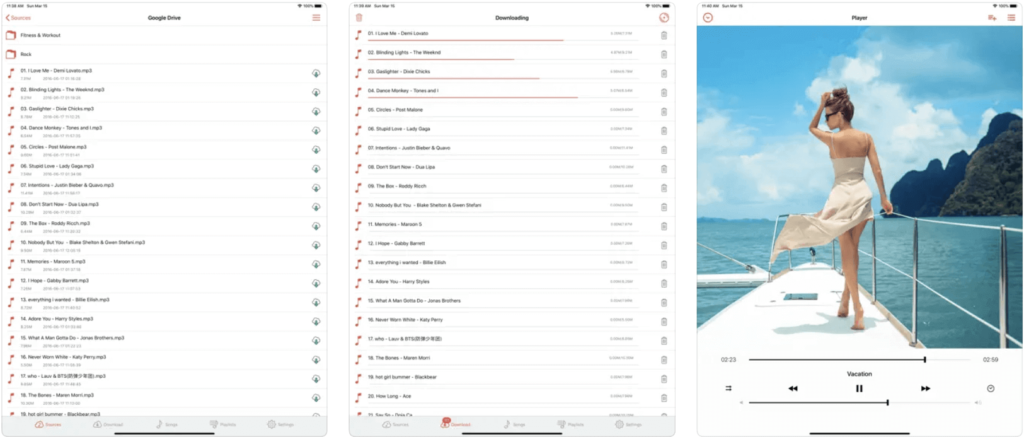The width and height of the screenshot is (1024, 437).
Task: Select 12. I Hope - Gabby Barrett.mp3 file
Action: click(163, 283)
